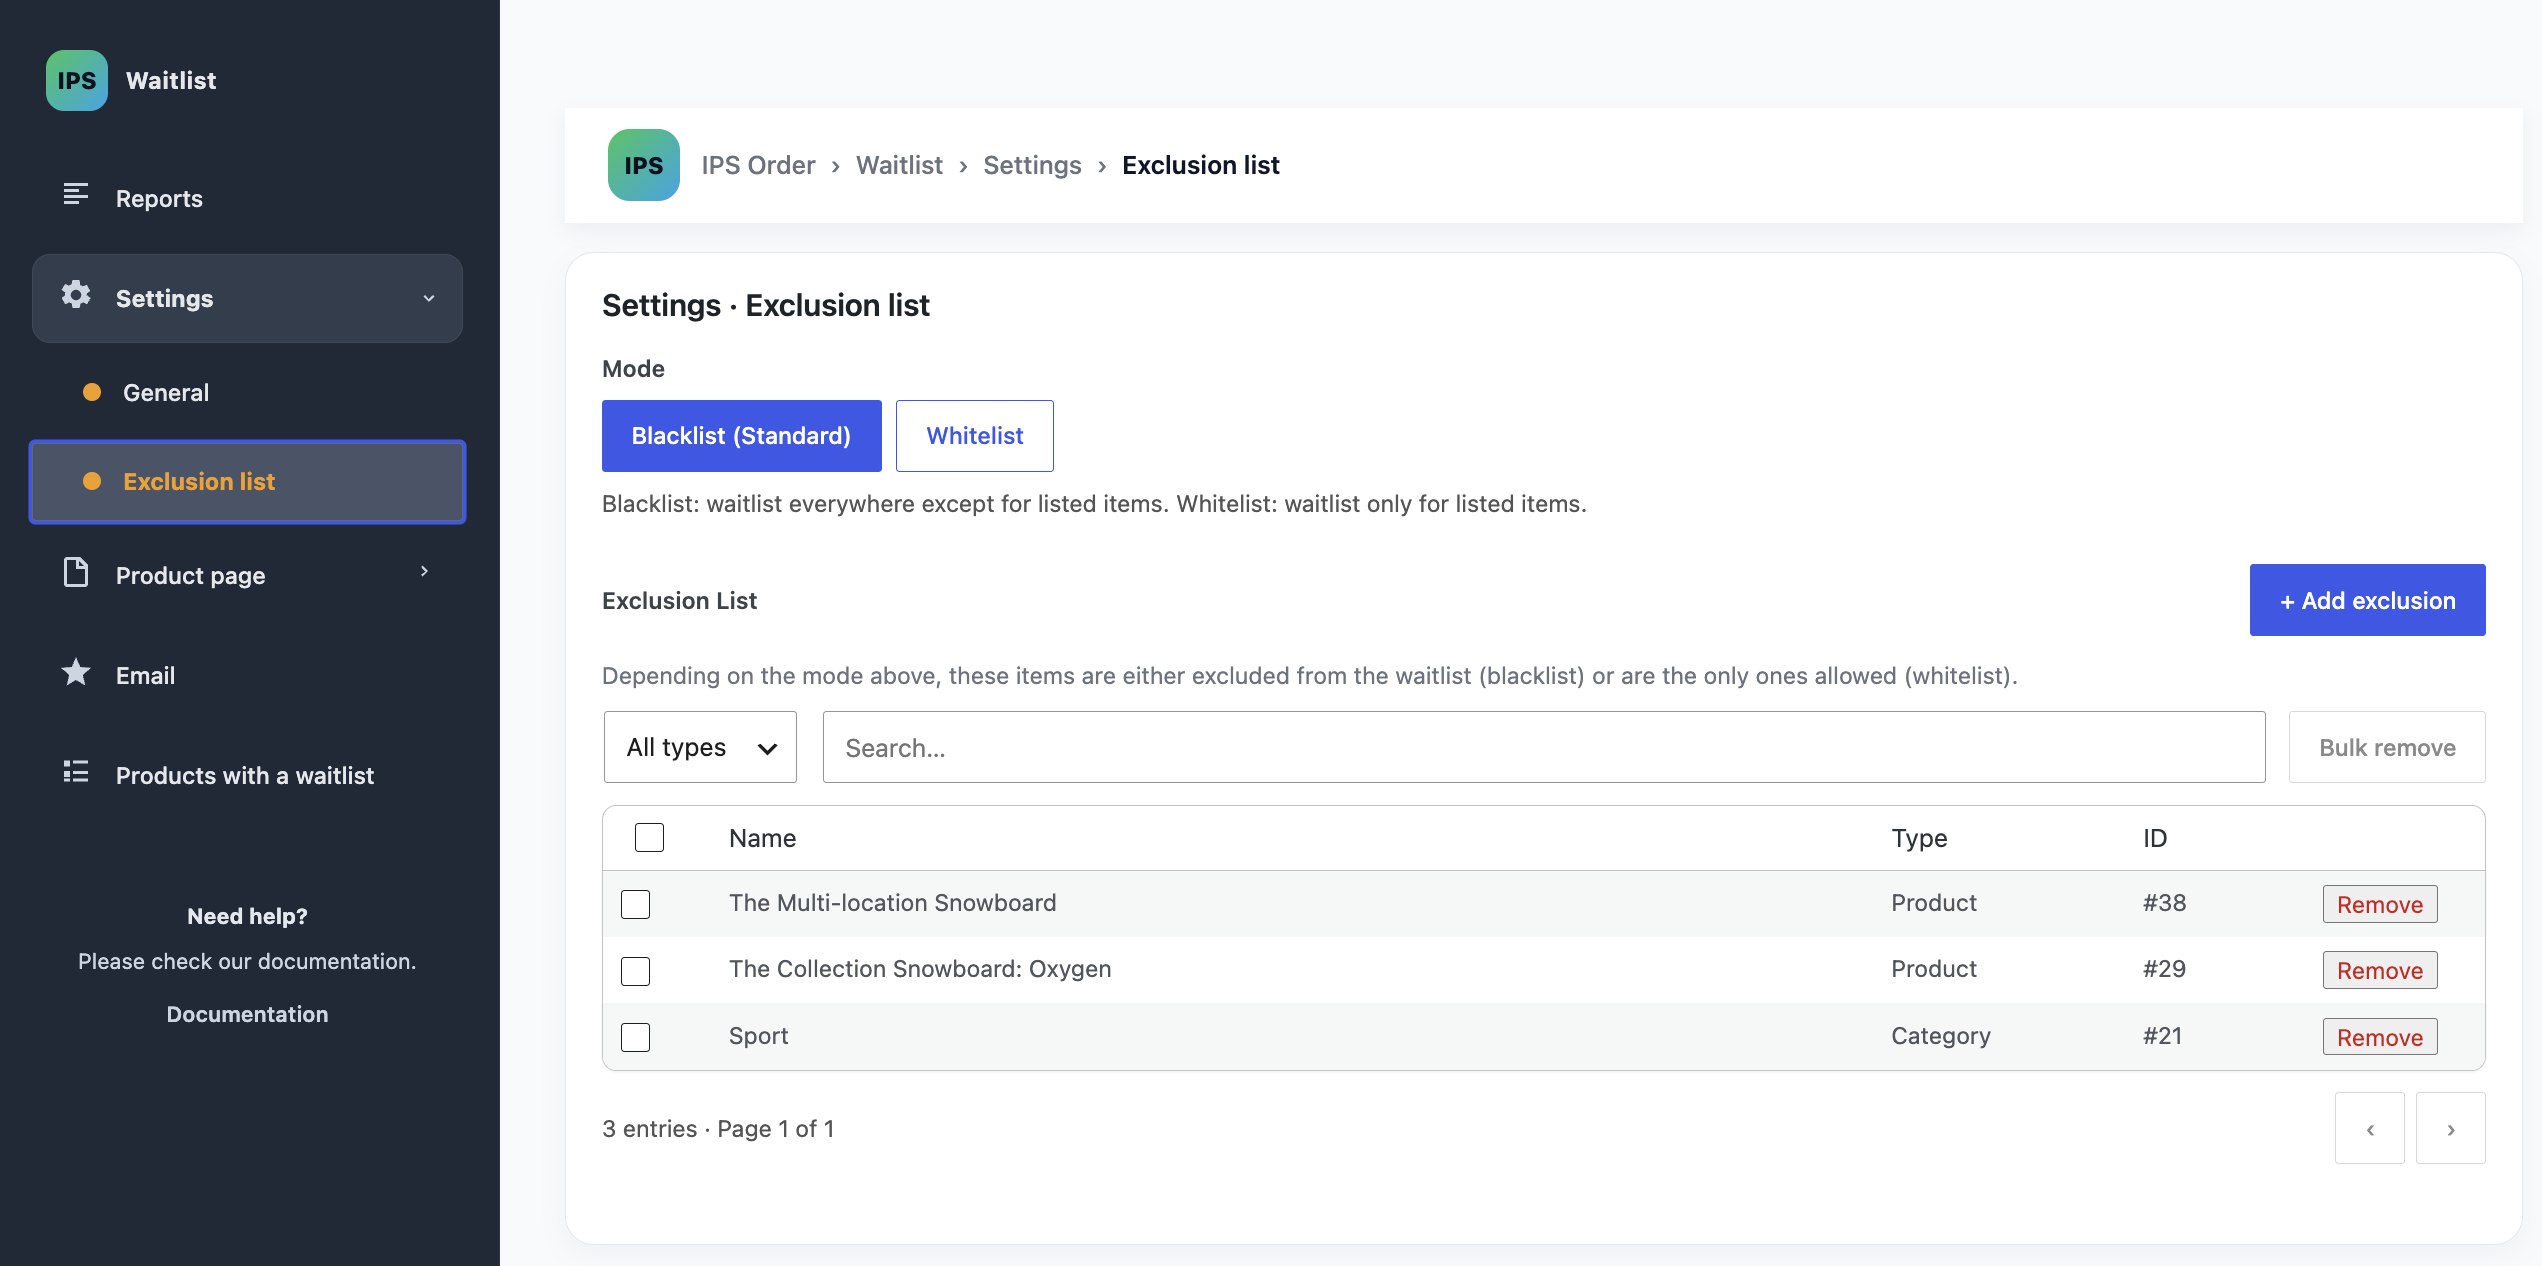Viewport: 2542px width, 1266px height.
Task: Remove The Collection Snowboard: Oxygen entry
Action: point(2379,970)
